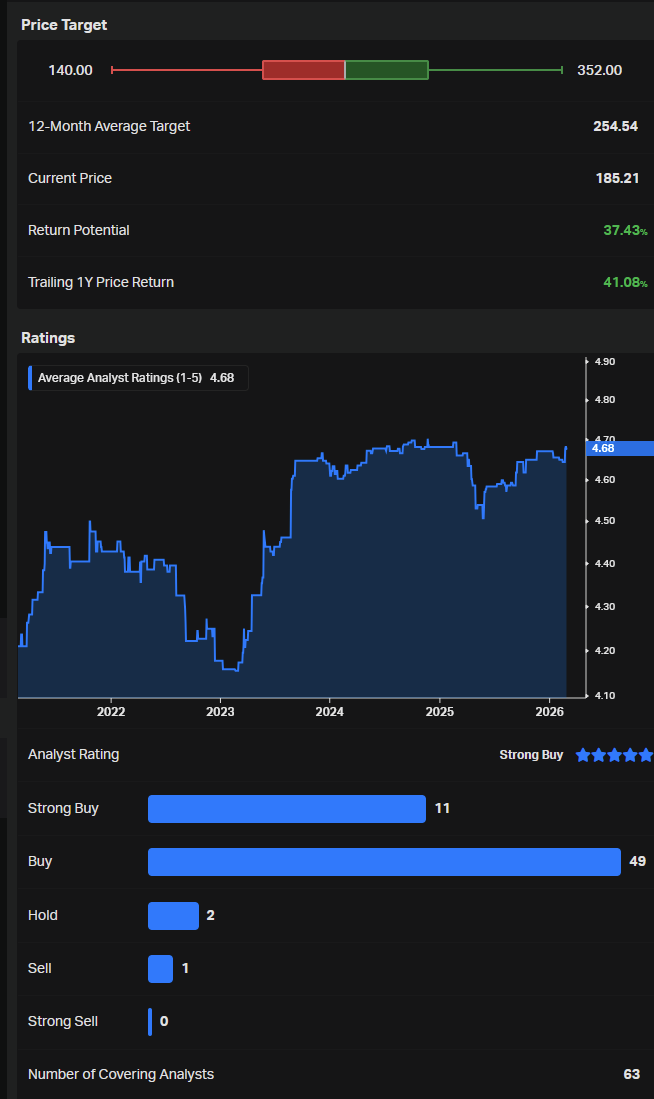Click the Return Potential 37.43% value
The image size is (654, 1099).
625,231
